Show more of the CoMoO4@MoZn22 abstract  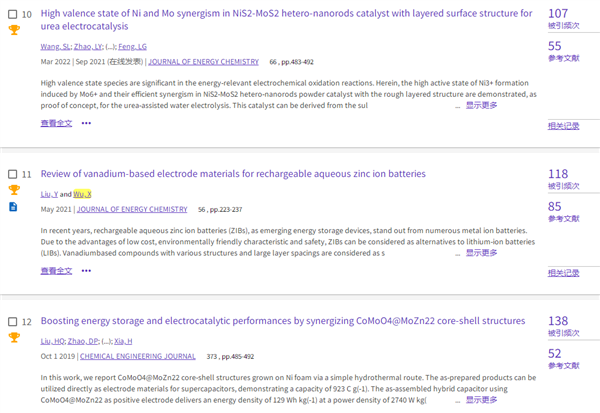(481, 400)
